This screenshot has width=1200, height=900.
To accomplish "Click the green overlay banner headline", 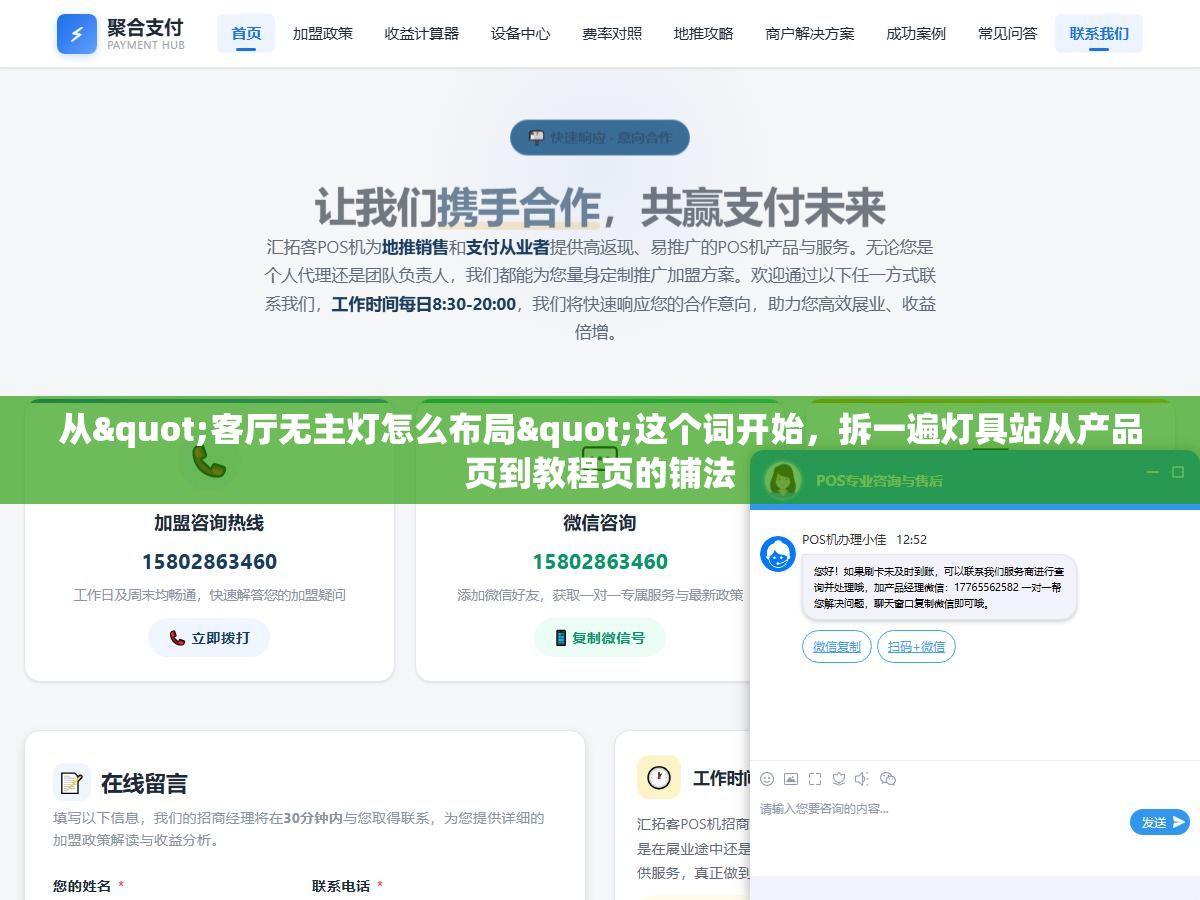I will pyautogui.click(x=600, y=451).
